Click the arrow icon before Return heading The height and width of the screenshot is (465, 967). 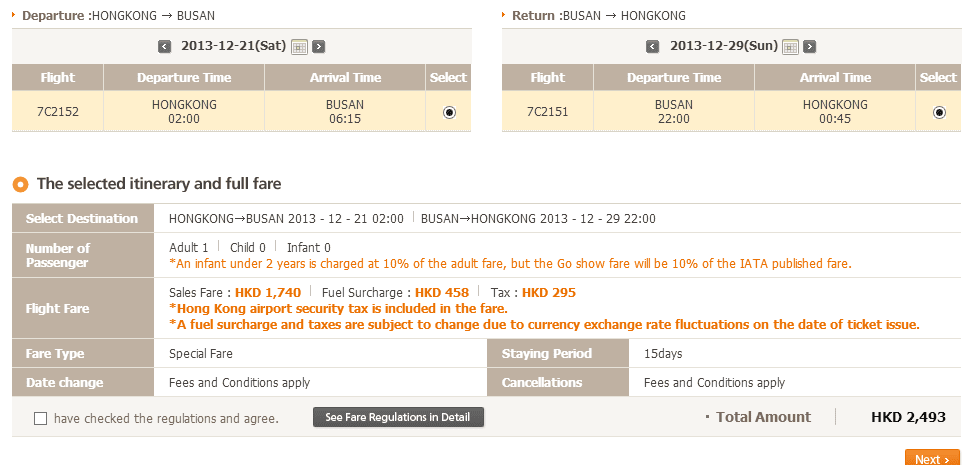click(x=505, y=16)
